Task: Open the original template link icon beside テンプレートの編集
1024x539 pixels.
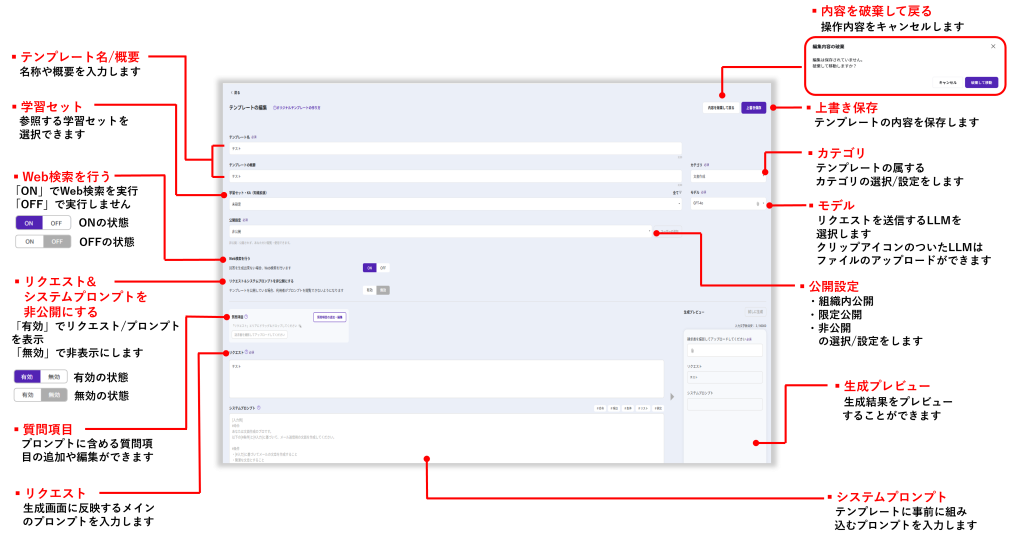Action: pyautogui.click(x=275, y=108)
